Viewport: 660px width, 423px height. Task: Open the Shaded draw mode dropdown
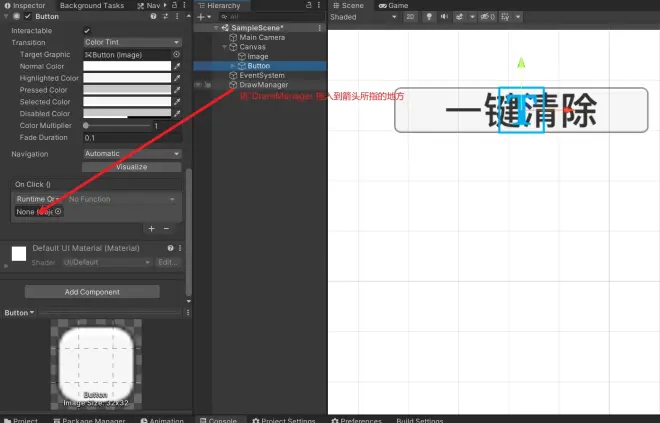click(x=364, y=17)
